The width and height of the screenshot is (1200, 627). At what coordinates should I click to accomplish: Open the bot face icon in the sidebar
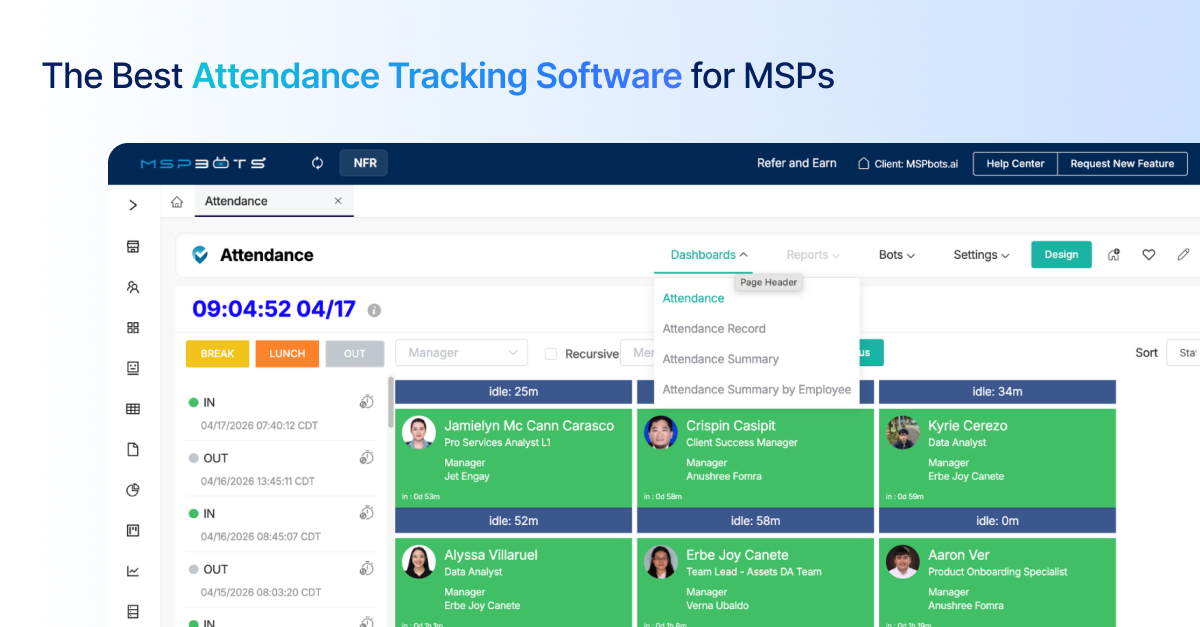click(133, 368)
